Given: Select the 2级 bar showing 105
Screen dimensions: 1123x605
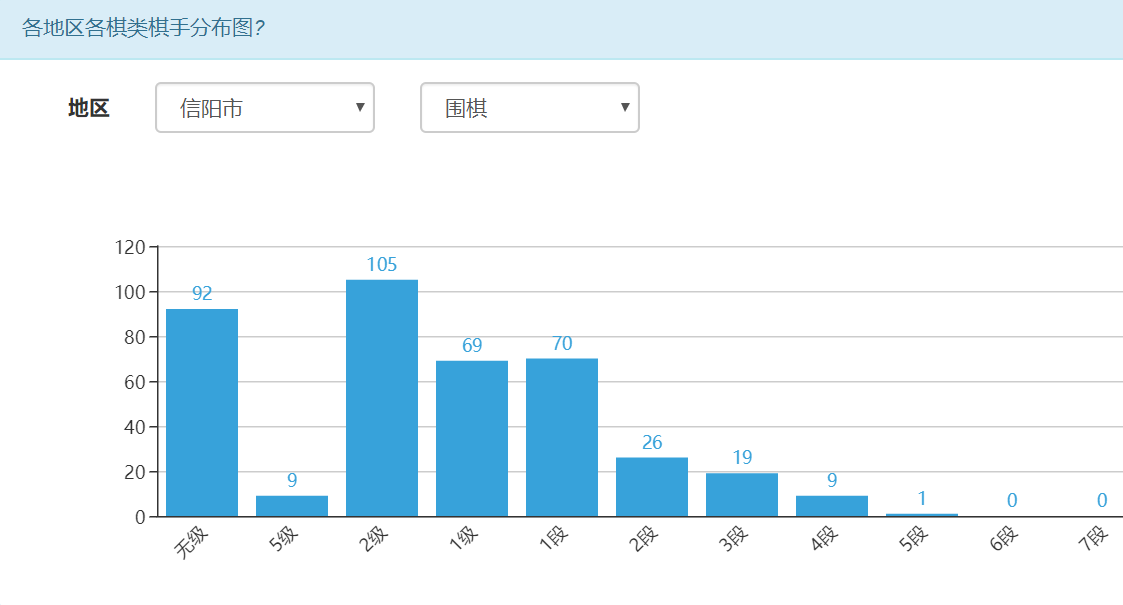Looking at the screenshot, I should pos(382,398).
